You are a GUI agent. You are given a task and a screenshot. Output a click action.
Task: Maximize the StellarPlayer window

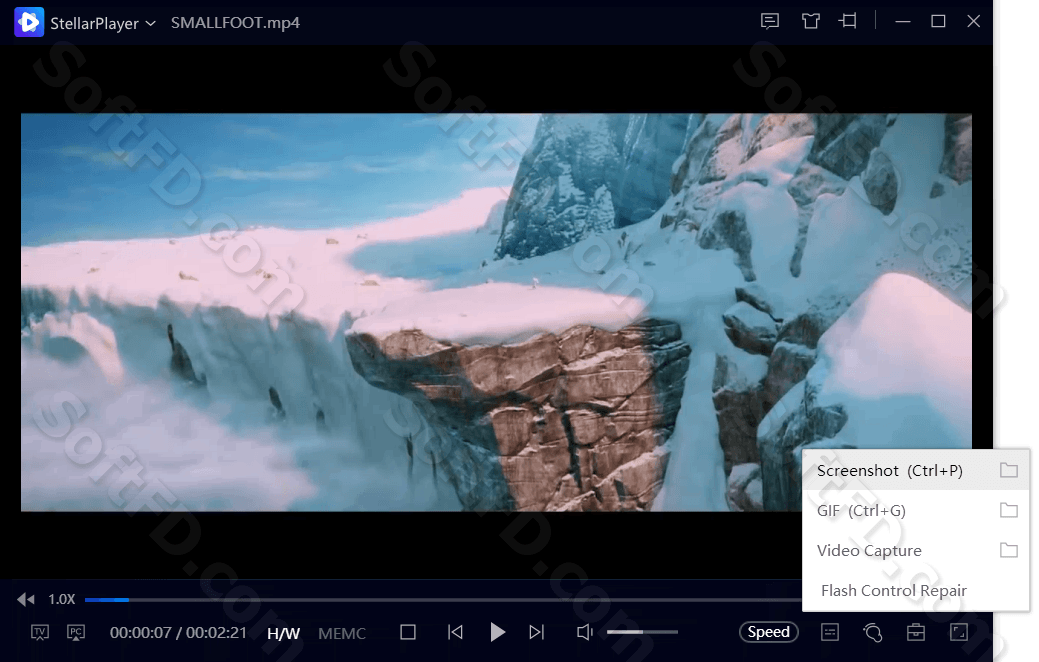(x=938, y=21)
